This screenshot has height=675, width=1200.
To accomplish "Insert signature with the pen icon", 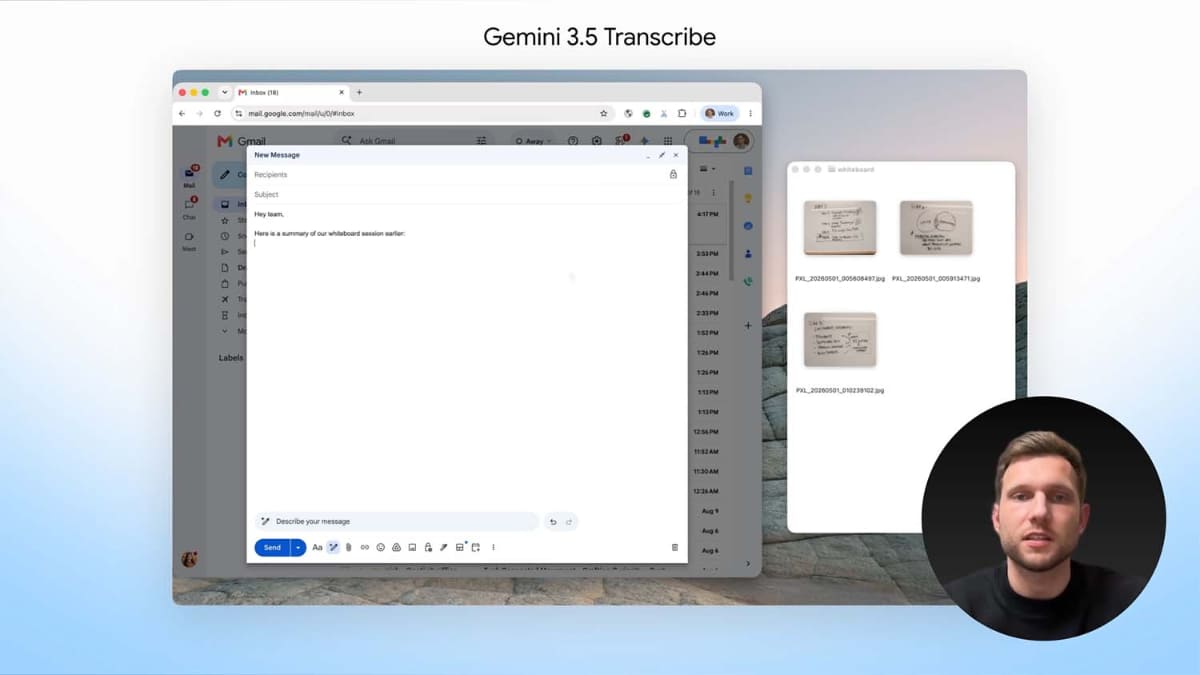I will click(444, 547).
